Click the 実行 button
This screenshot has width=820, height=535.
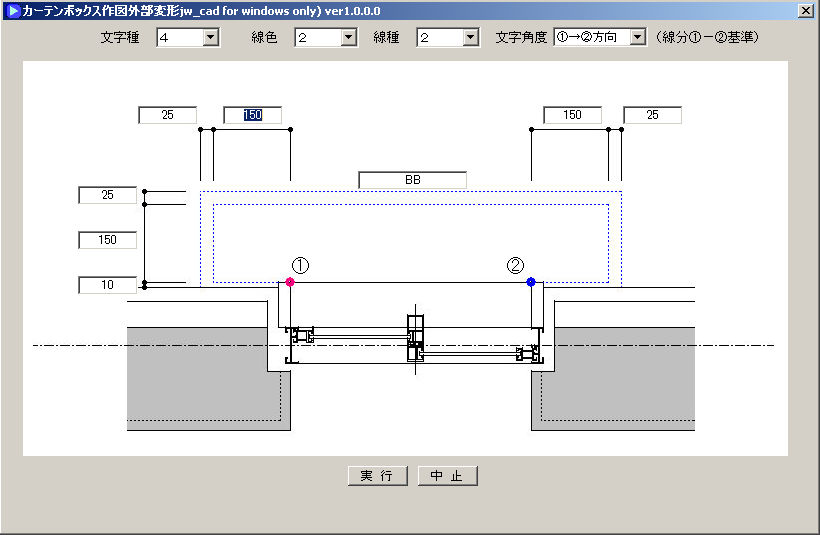[x=377, y=476]
